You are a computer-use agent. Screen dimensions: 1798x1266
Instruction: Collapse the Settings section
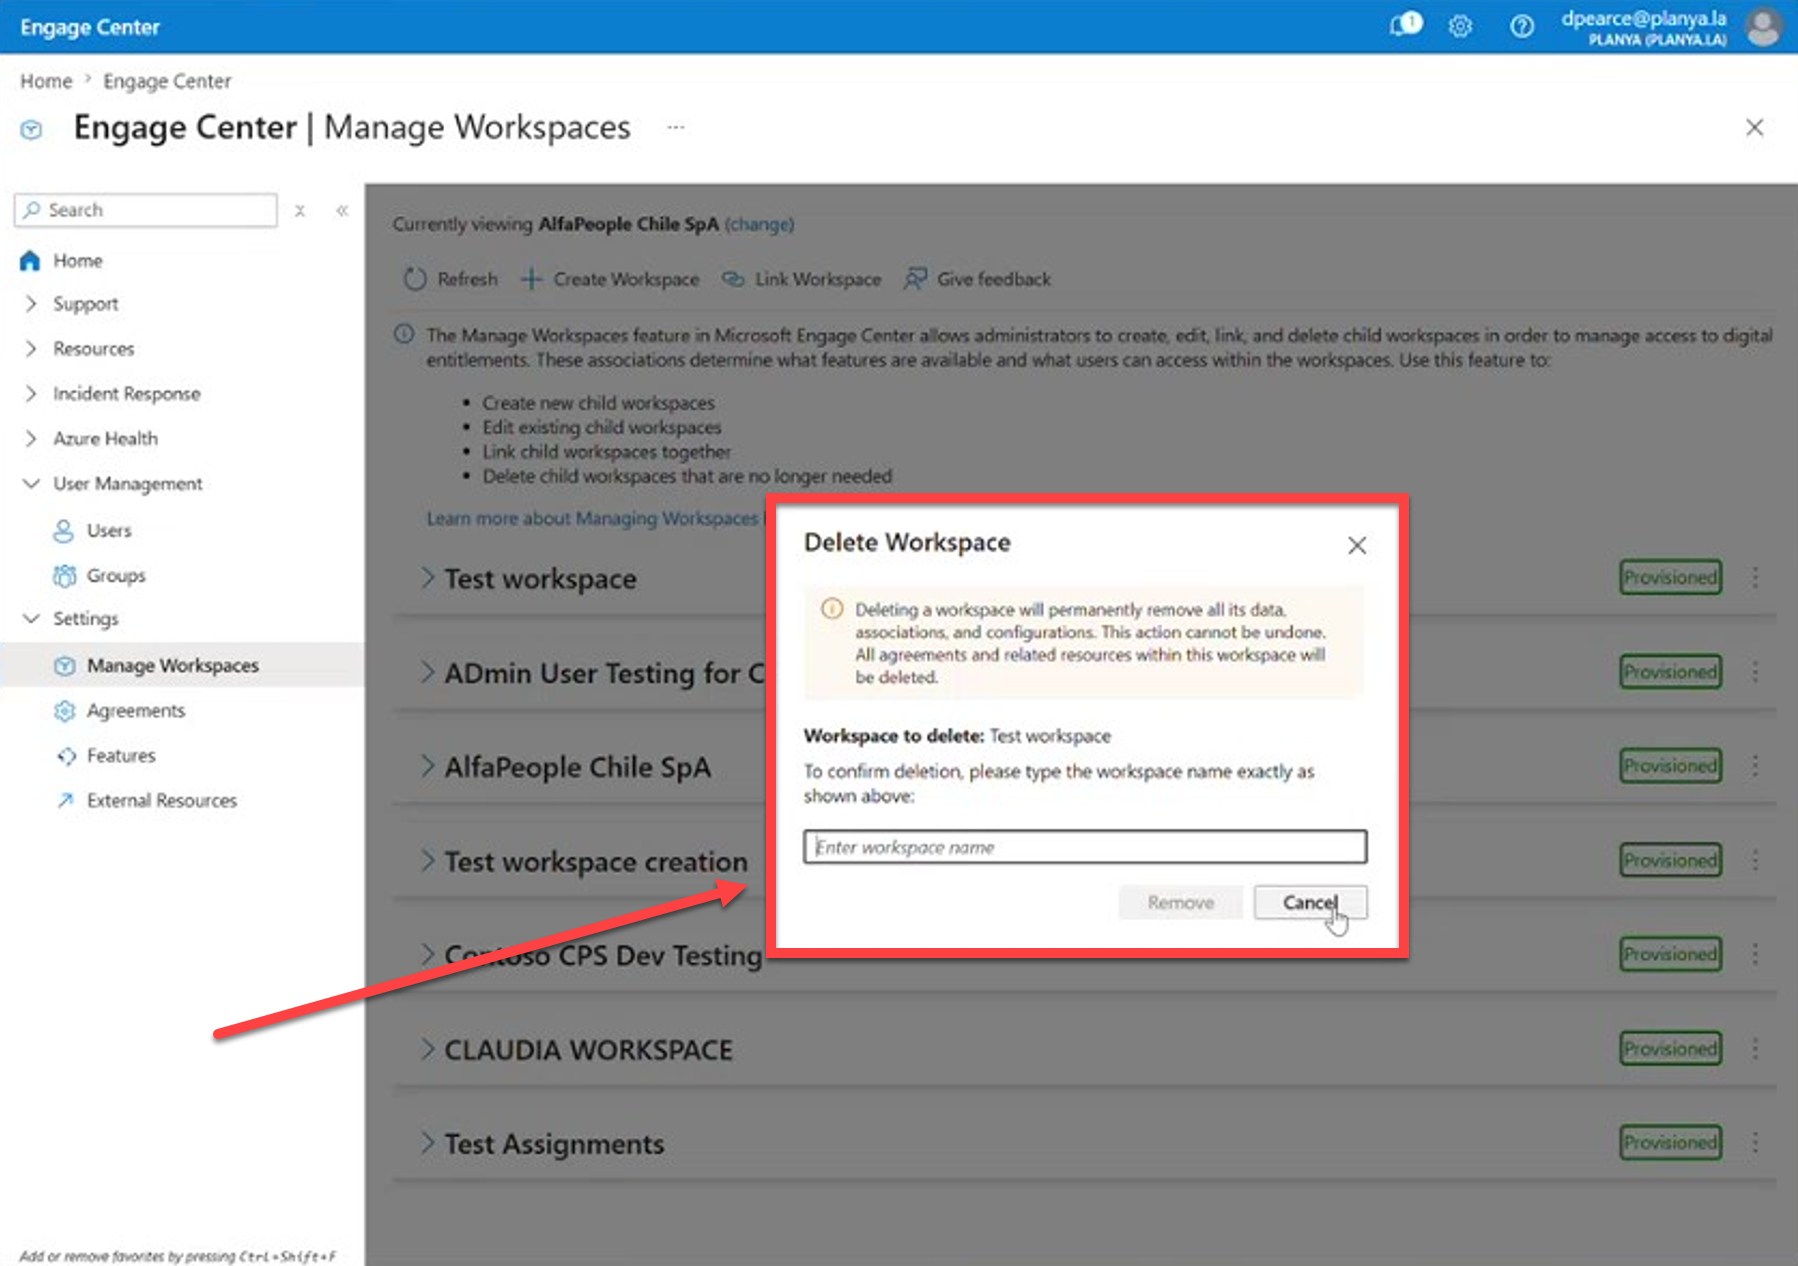tap(31, 619)
